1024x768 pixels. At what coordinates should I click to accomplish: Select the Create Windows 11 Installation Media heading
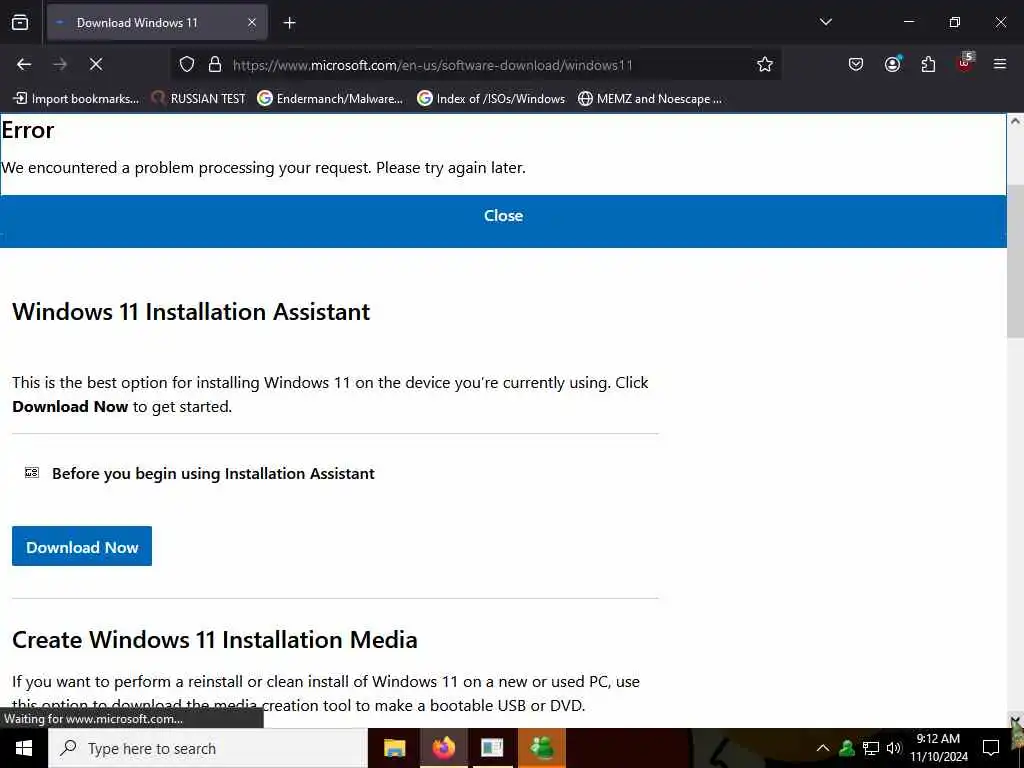coord(215,640)
